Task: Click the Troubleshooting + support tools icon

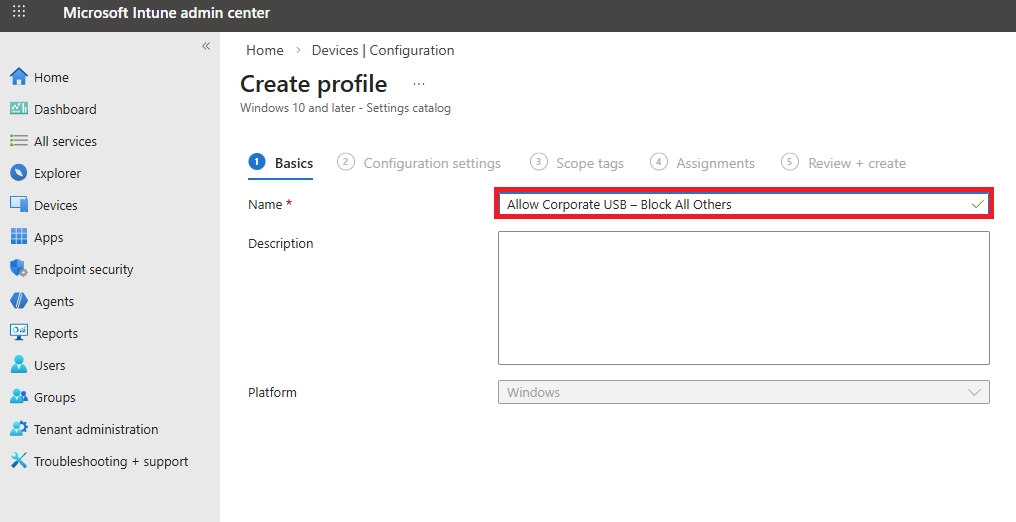Action: point(19,460)
